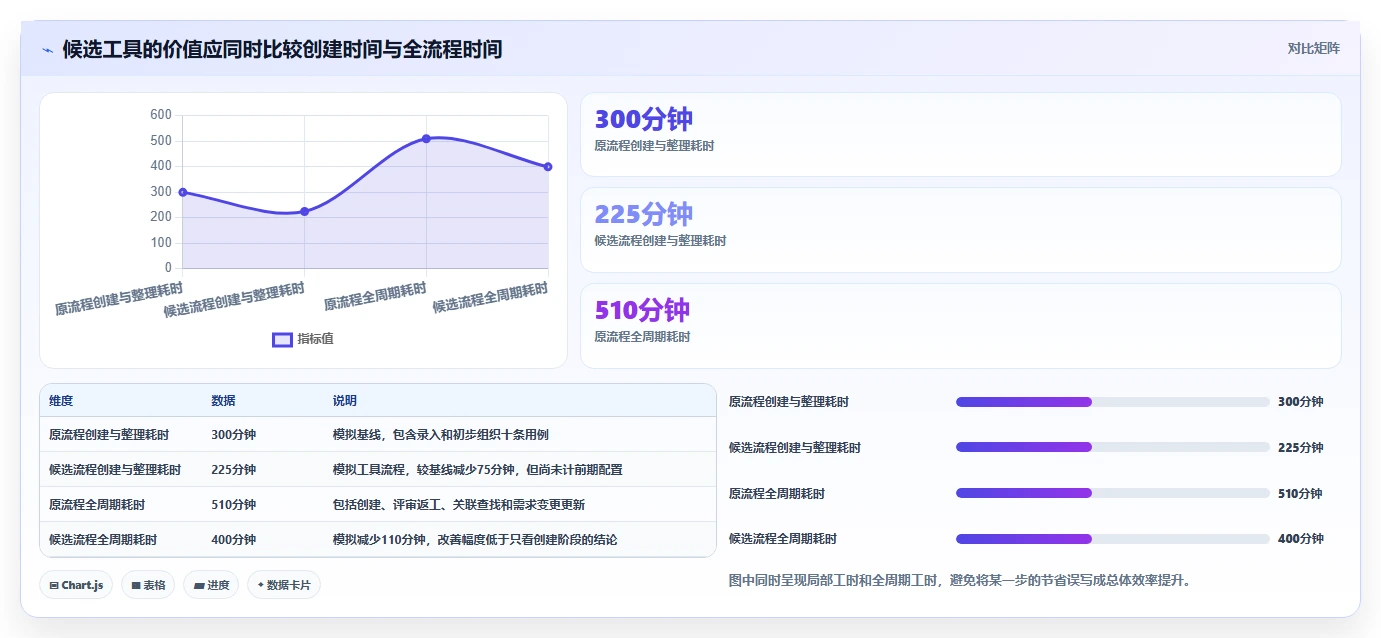The image size is (1381, 638).
Task: Click the 300分钟 value beside progress bar
Action: click(1300, 402)
